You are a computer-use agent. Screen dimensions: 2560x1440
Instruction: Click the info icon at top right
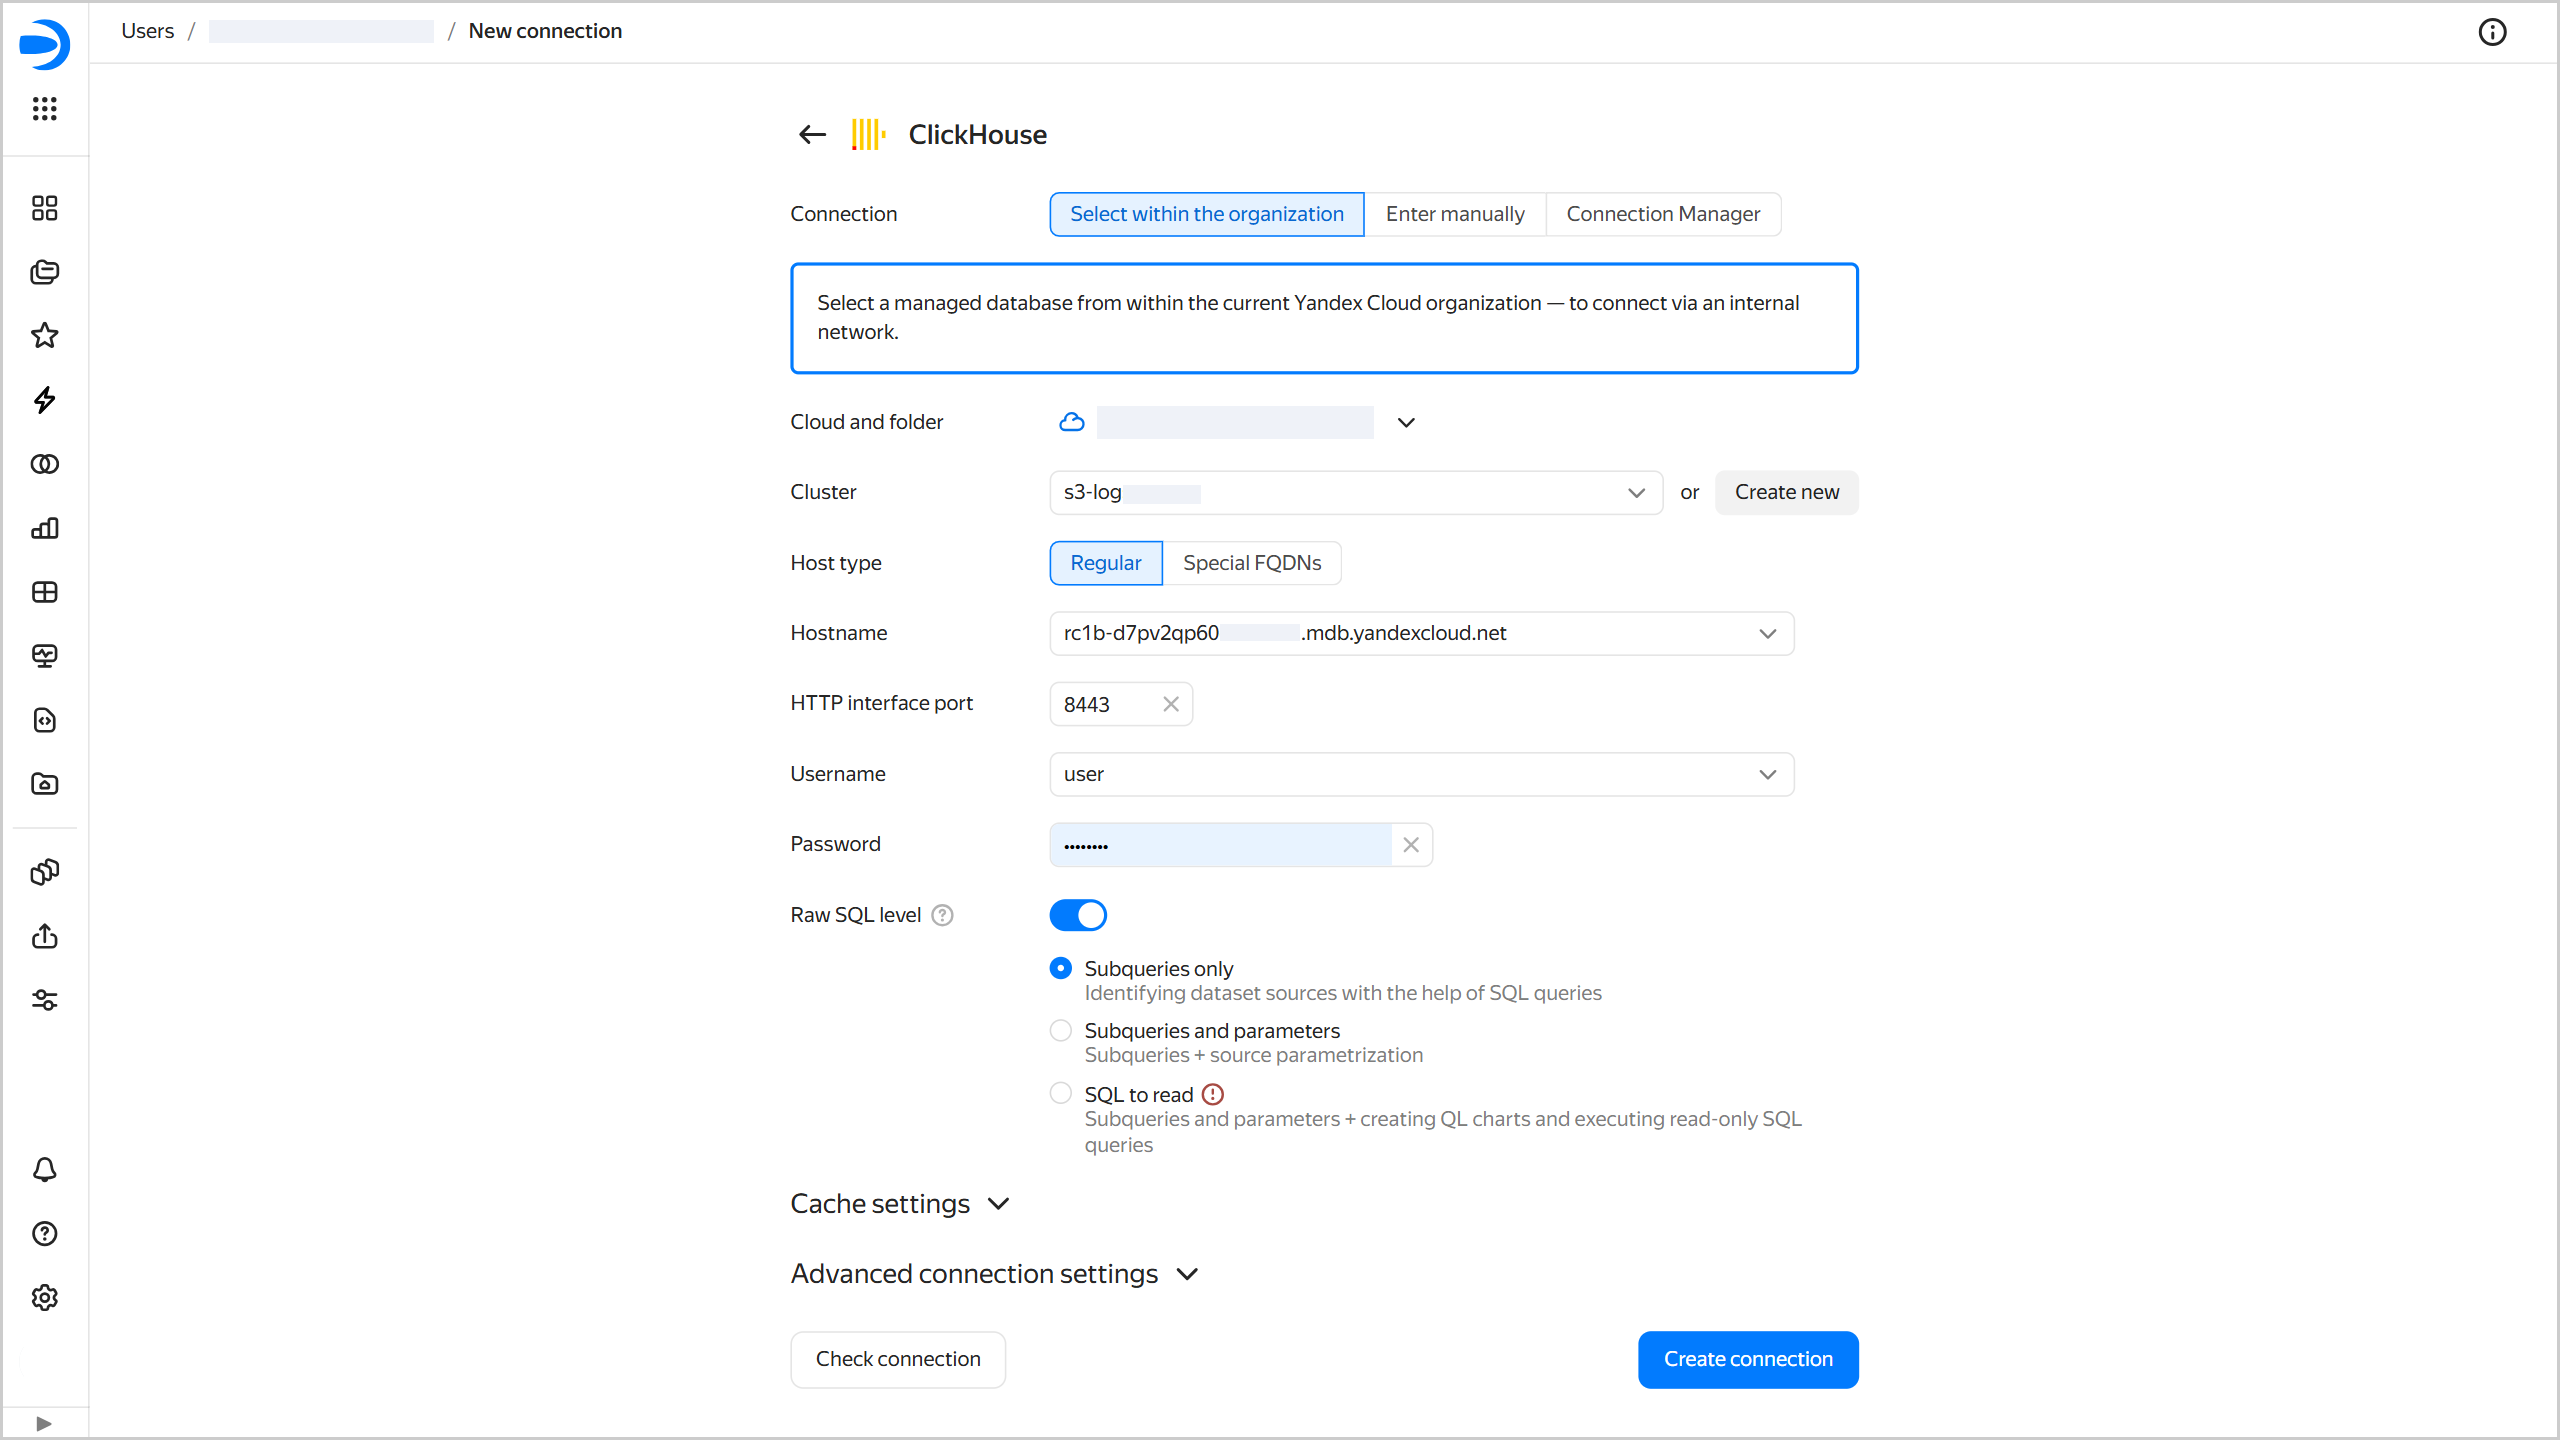pyautogui.click(x=2492, y=32)
